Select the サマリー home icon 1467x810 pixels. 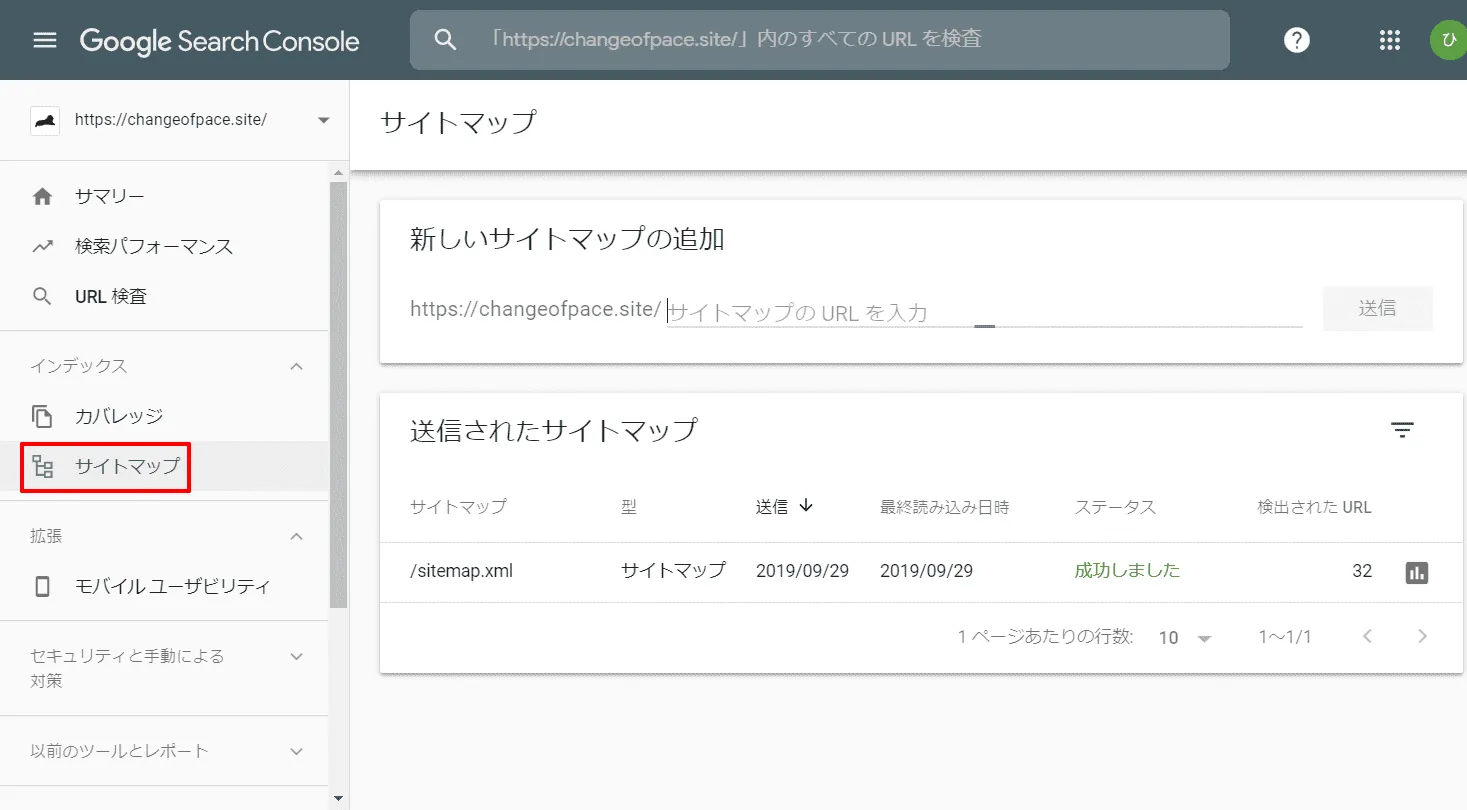click(42, 195)
